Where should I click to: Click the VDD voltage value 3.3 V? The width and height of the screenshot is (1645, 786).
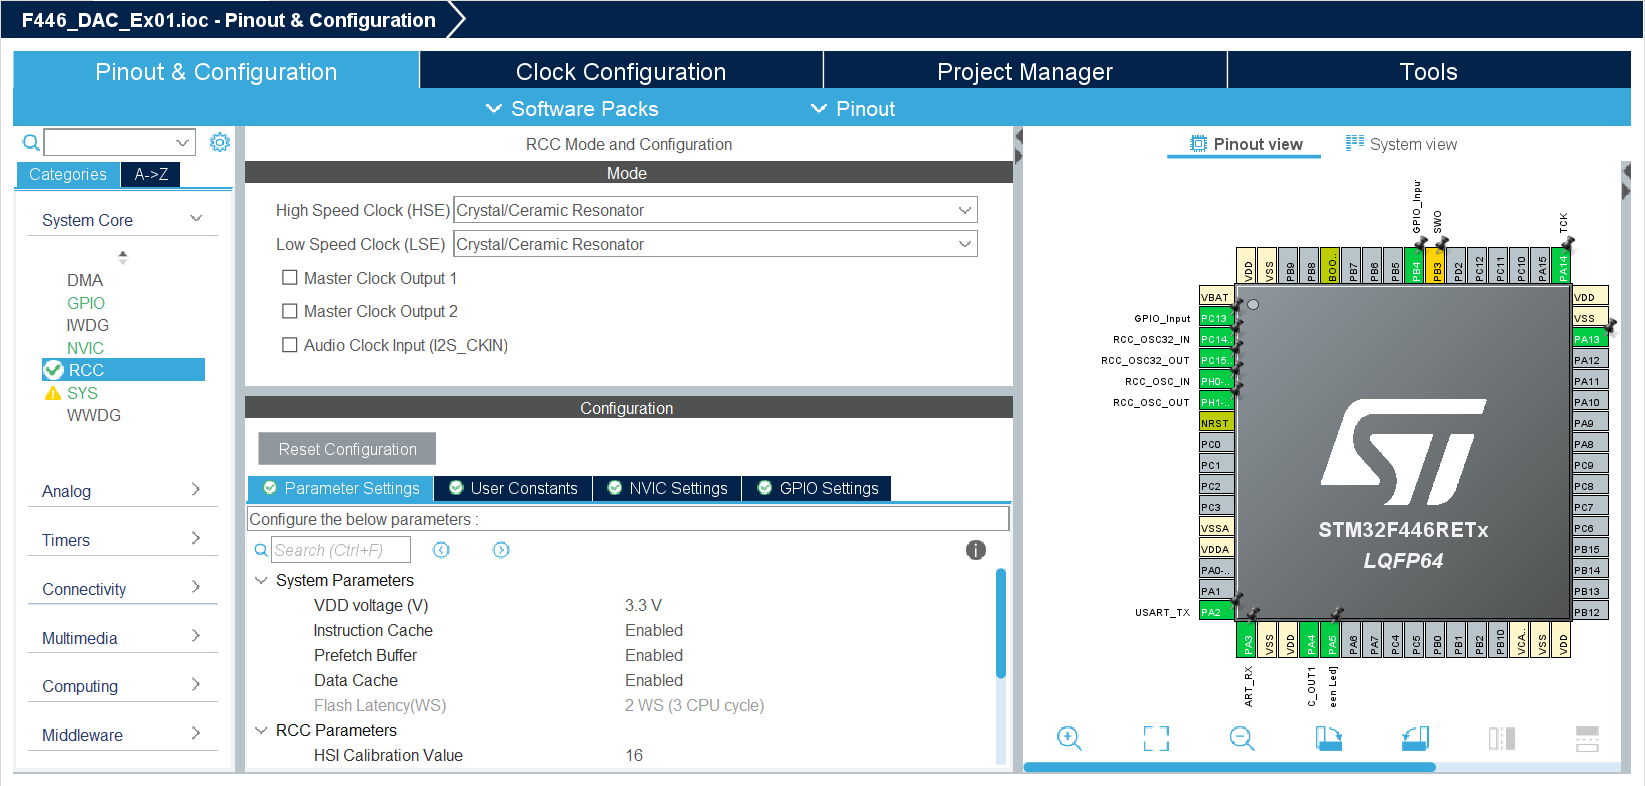tap(643, 605)
